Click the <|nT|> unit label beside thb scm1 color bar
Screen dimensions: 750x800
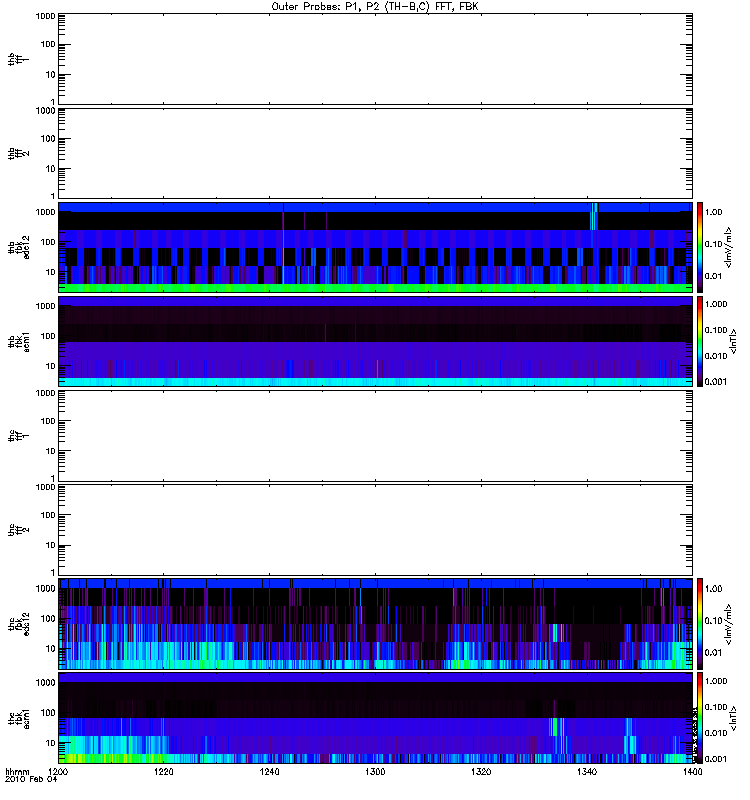point(733,341)
